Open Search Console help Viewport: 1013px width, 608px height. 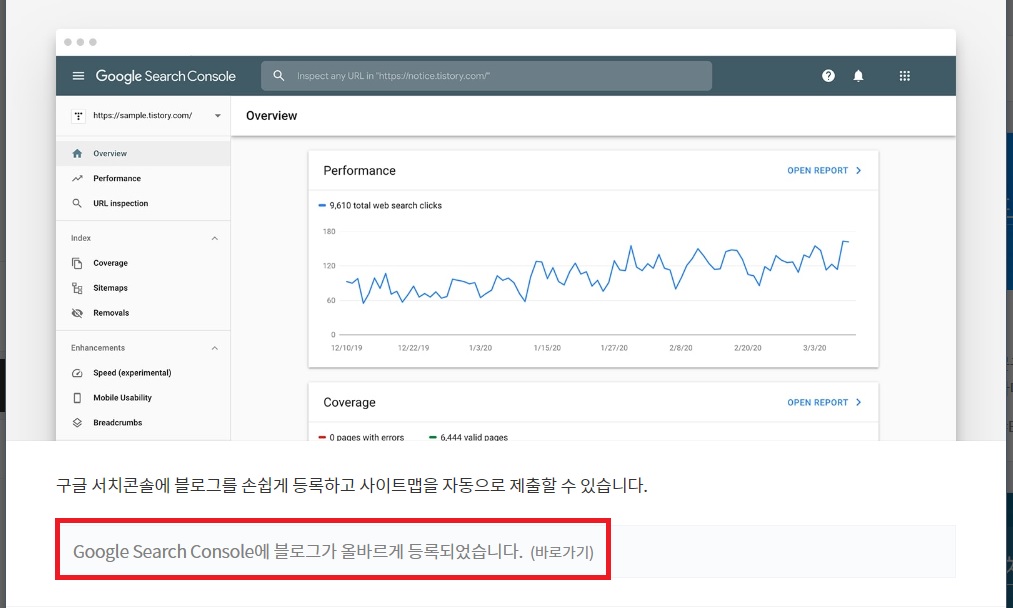[828, 75]
